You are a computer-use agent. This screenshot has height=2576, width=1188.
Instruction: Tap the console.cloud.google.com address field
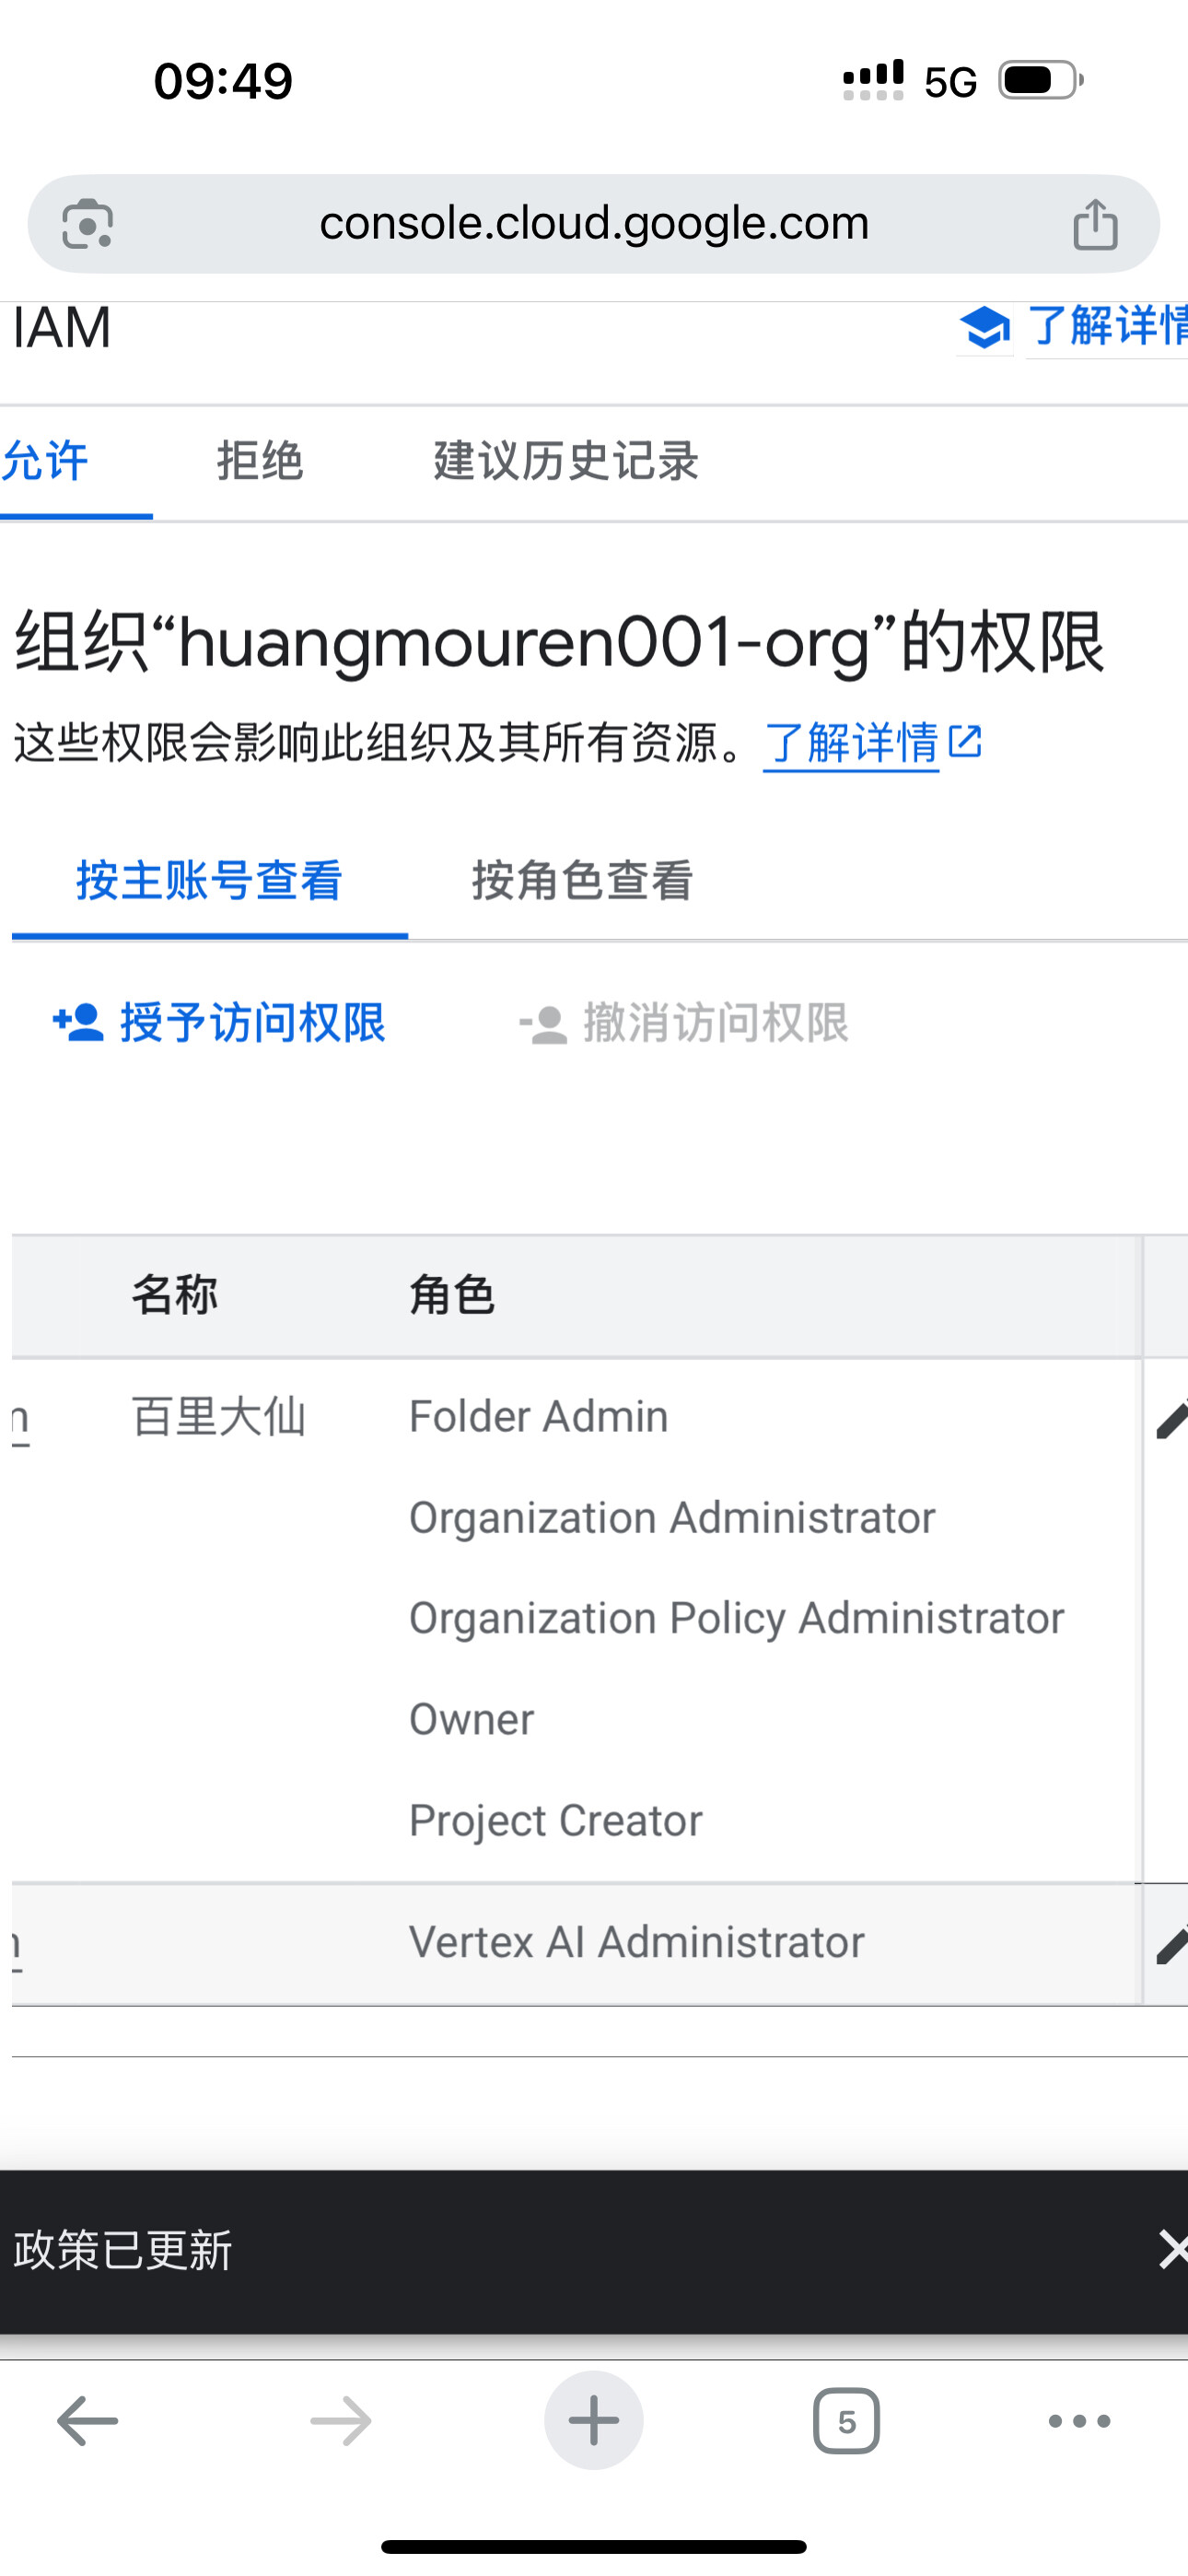[594, 224]
